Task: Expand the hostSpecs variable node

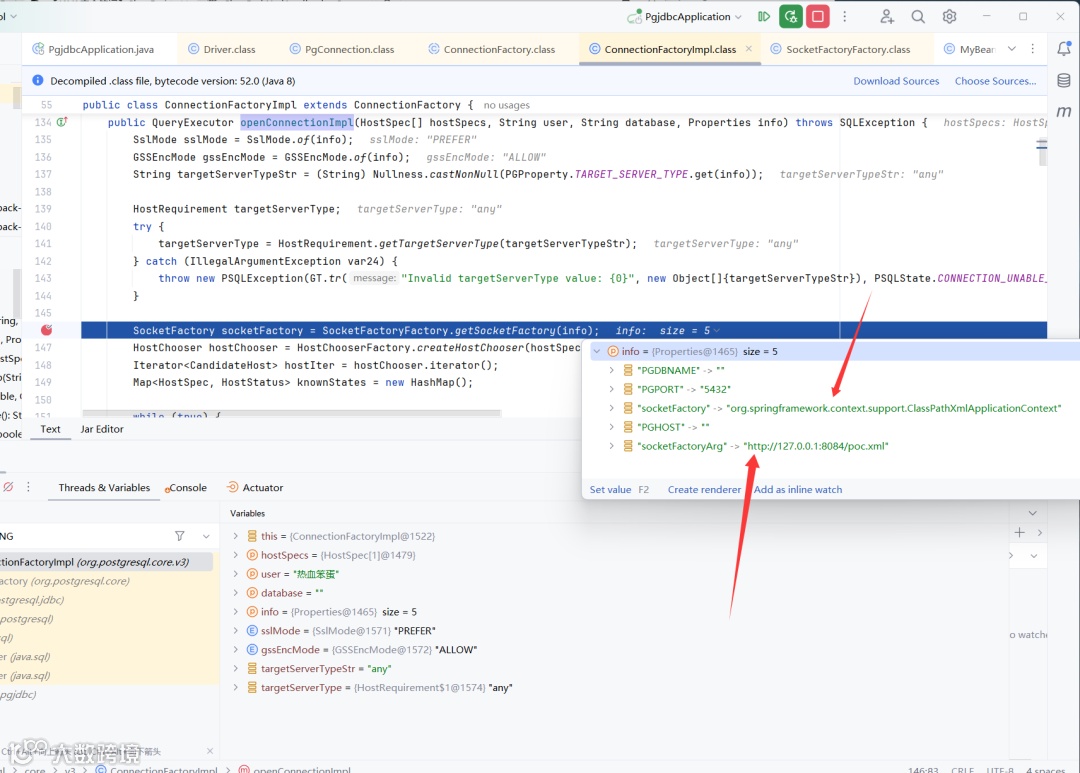Action: [236, 555]
